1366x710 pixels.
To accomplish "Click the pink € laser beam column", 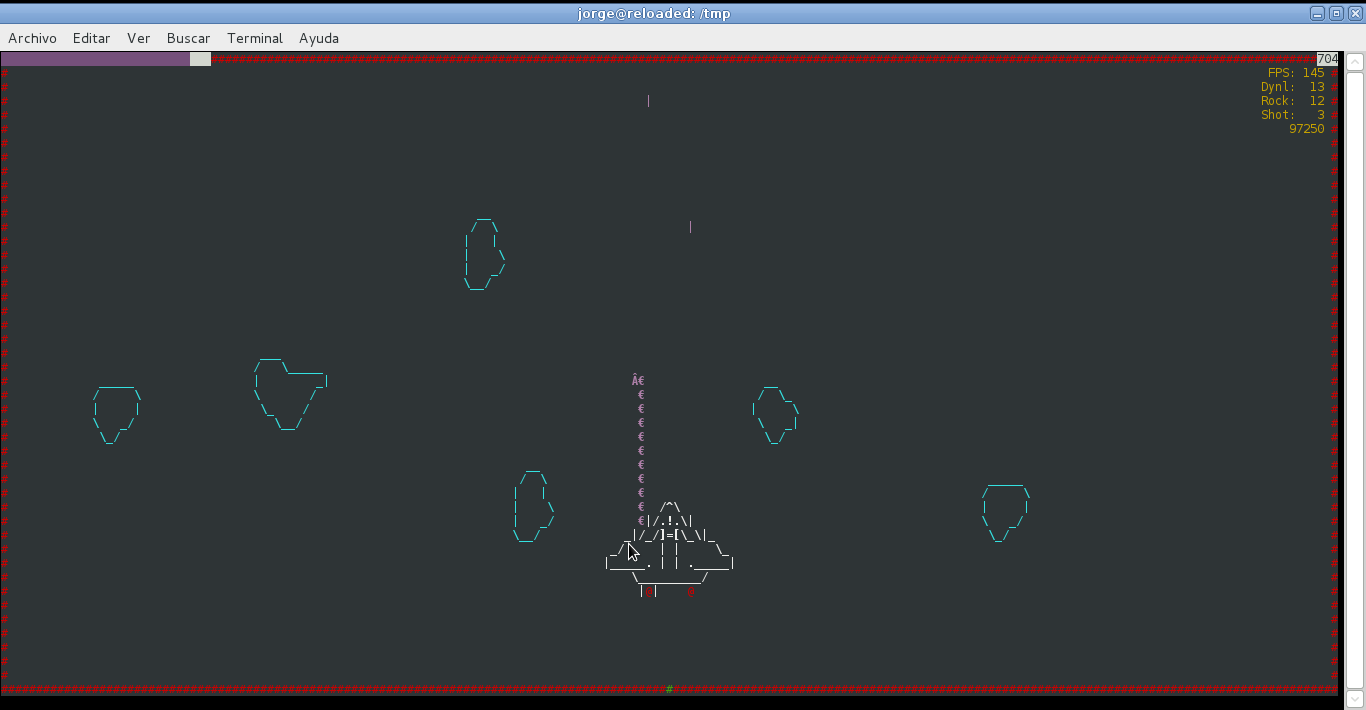I will 640,450.
